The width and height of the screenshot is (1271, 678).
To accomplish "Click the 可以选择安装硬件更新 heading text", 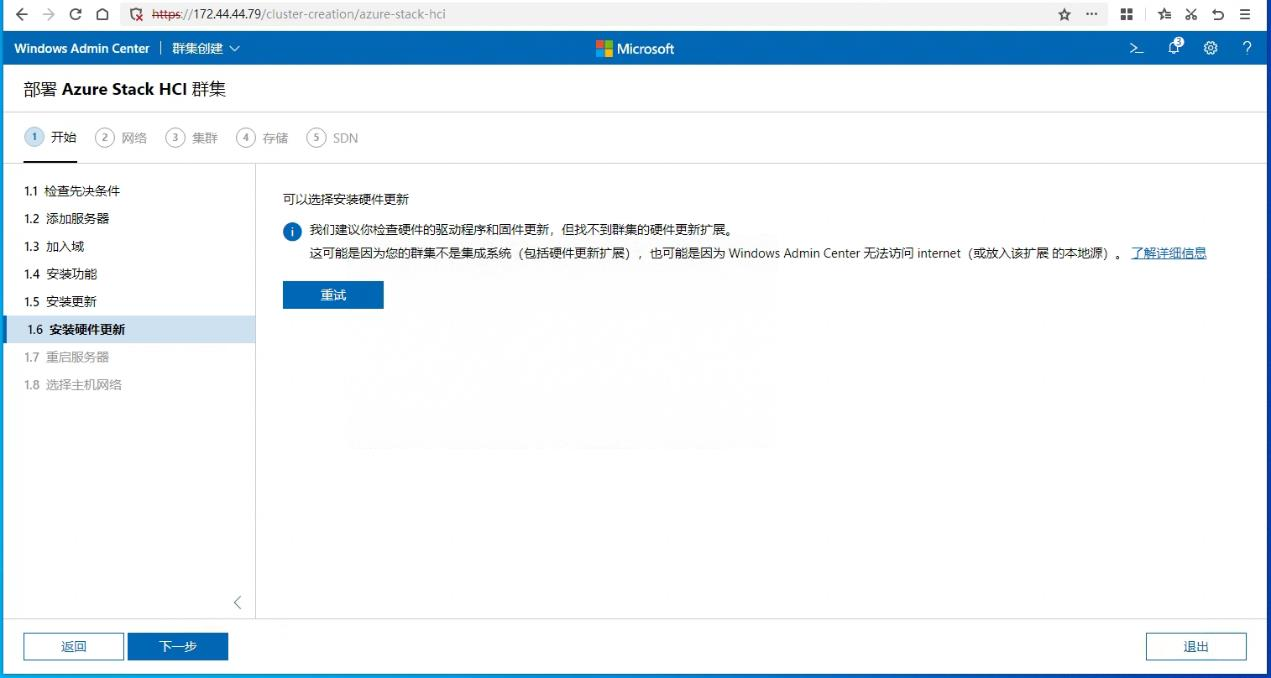I will (346, 199).
